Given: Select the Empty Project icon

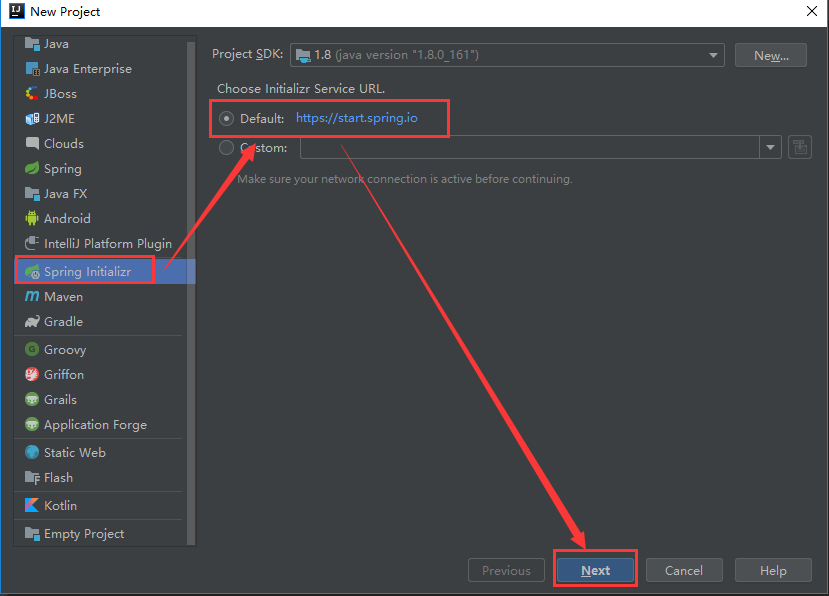Looking at the screenshot, I should (x=32, y=534).
